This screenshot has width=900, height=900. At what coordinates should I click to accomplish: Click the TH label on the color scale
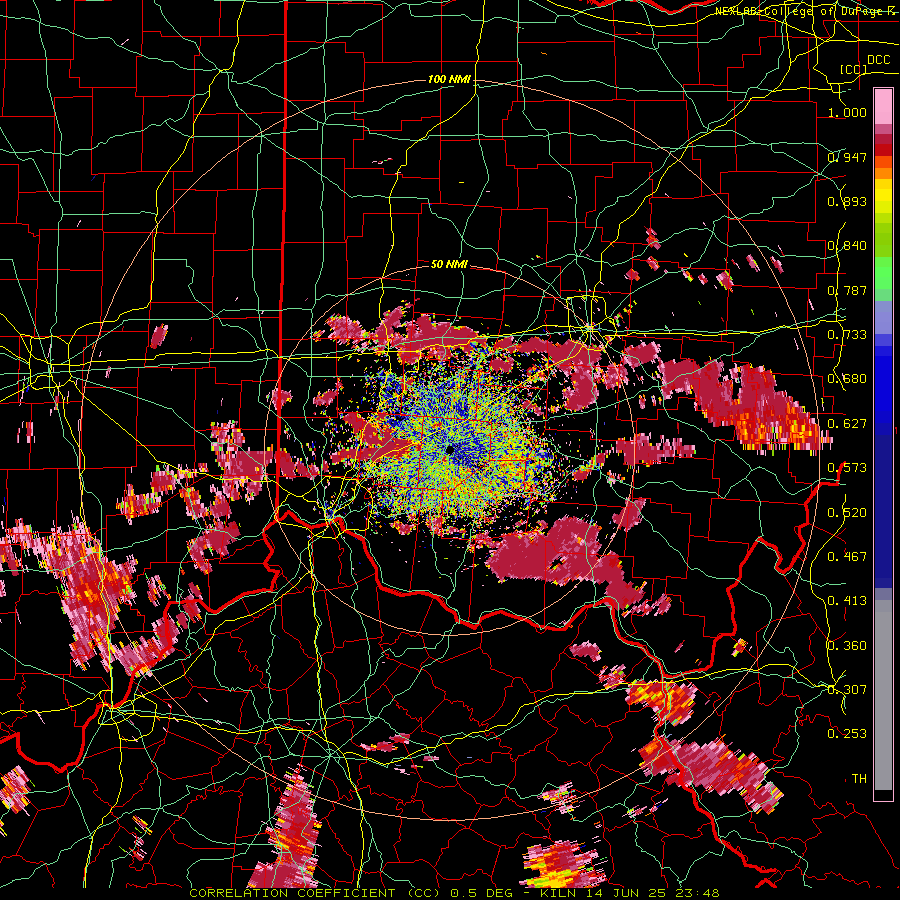[859, 778]
